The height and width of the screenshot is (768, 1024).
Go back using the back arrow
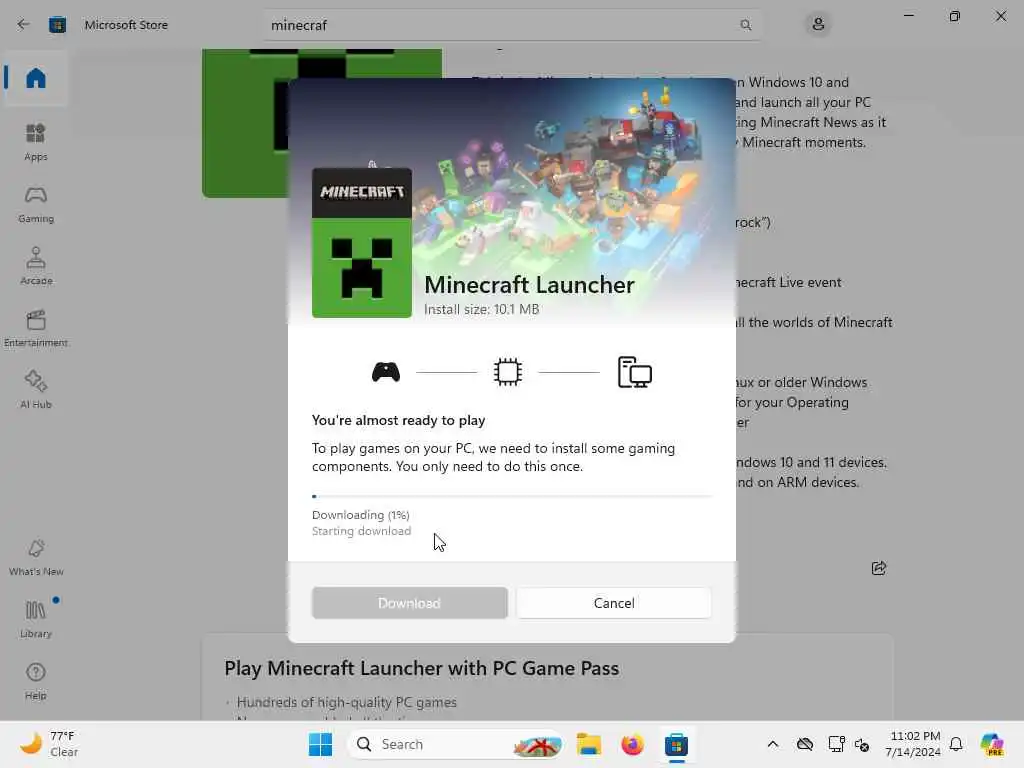coord(24,25)
